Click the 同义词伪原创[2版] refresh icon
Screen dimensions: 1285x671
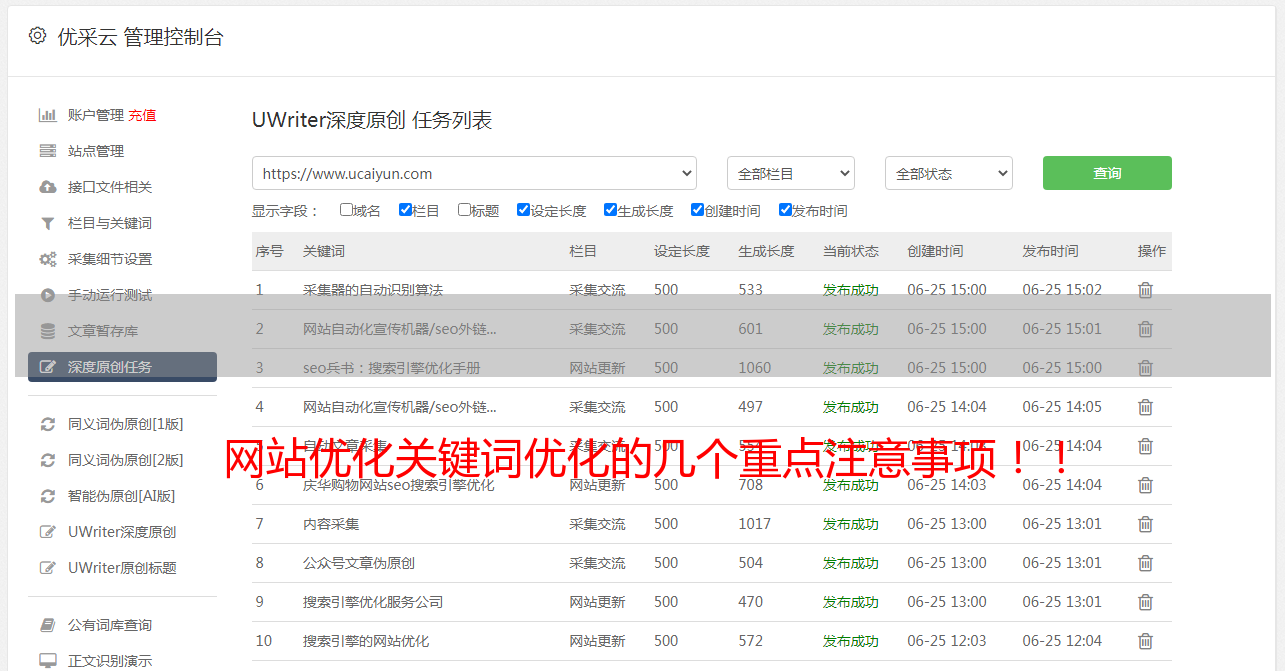[x=47, y=460]
